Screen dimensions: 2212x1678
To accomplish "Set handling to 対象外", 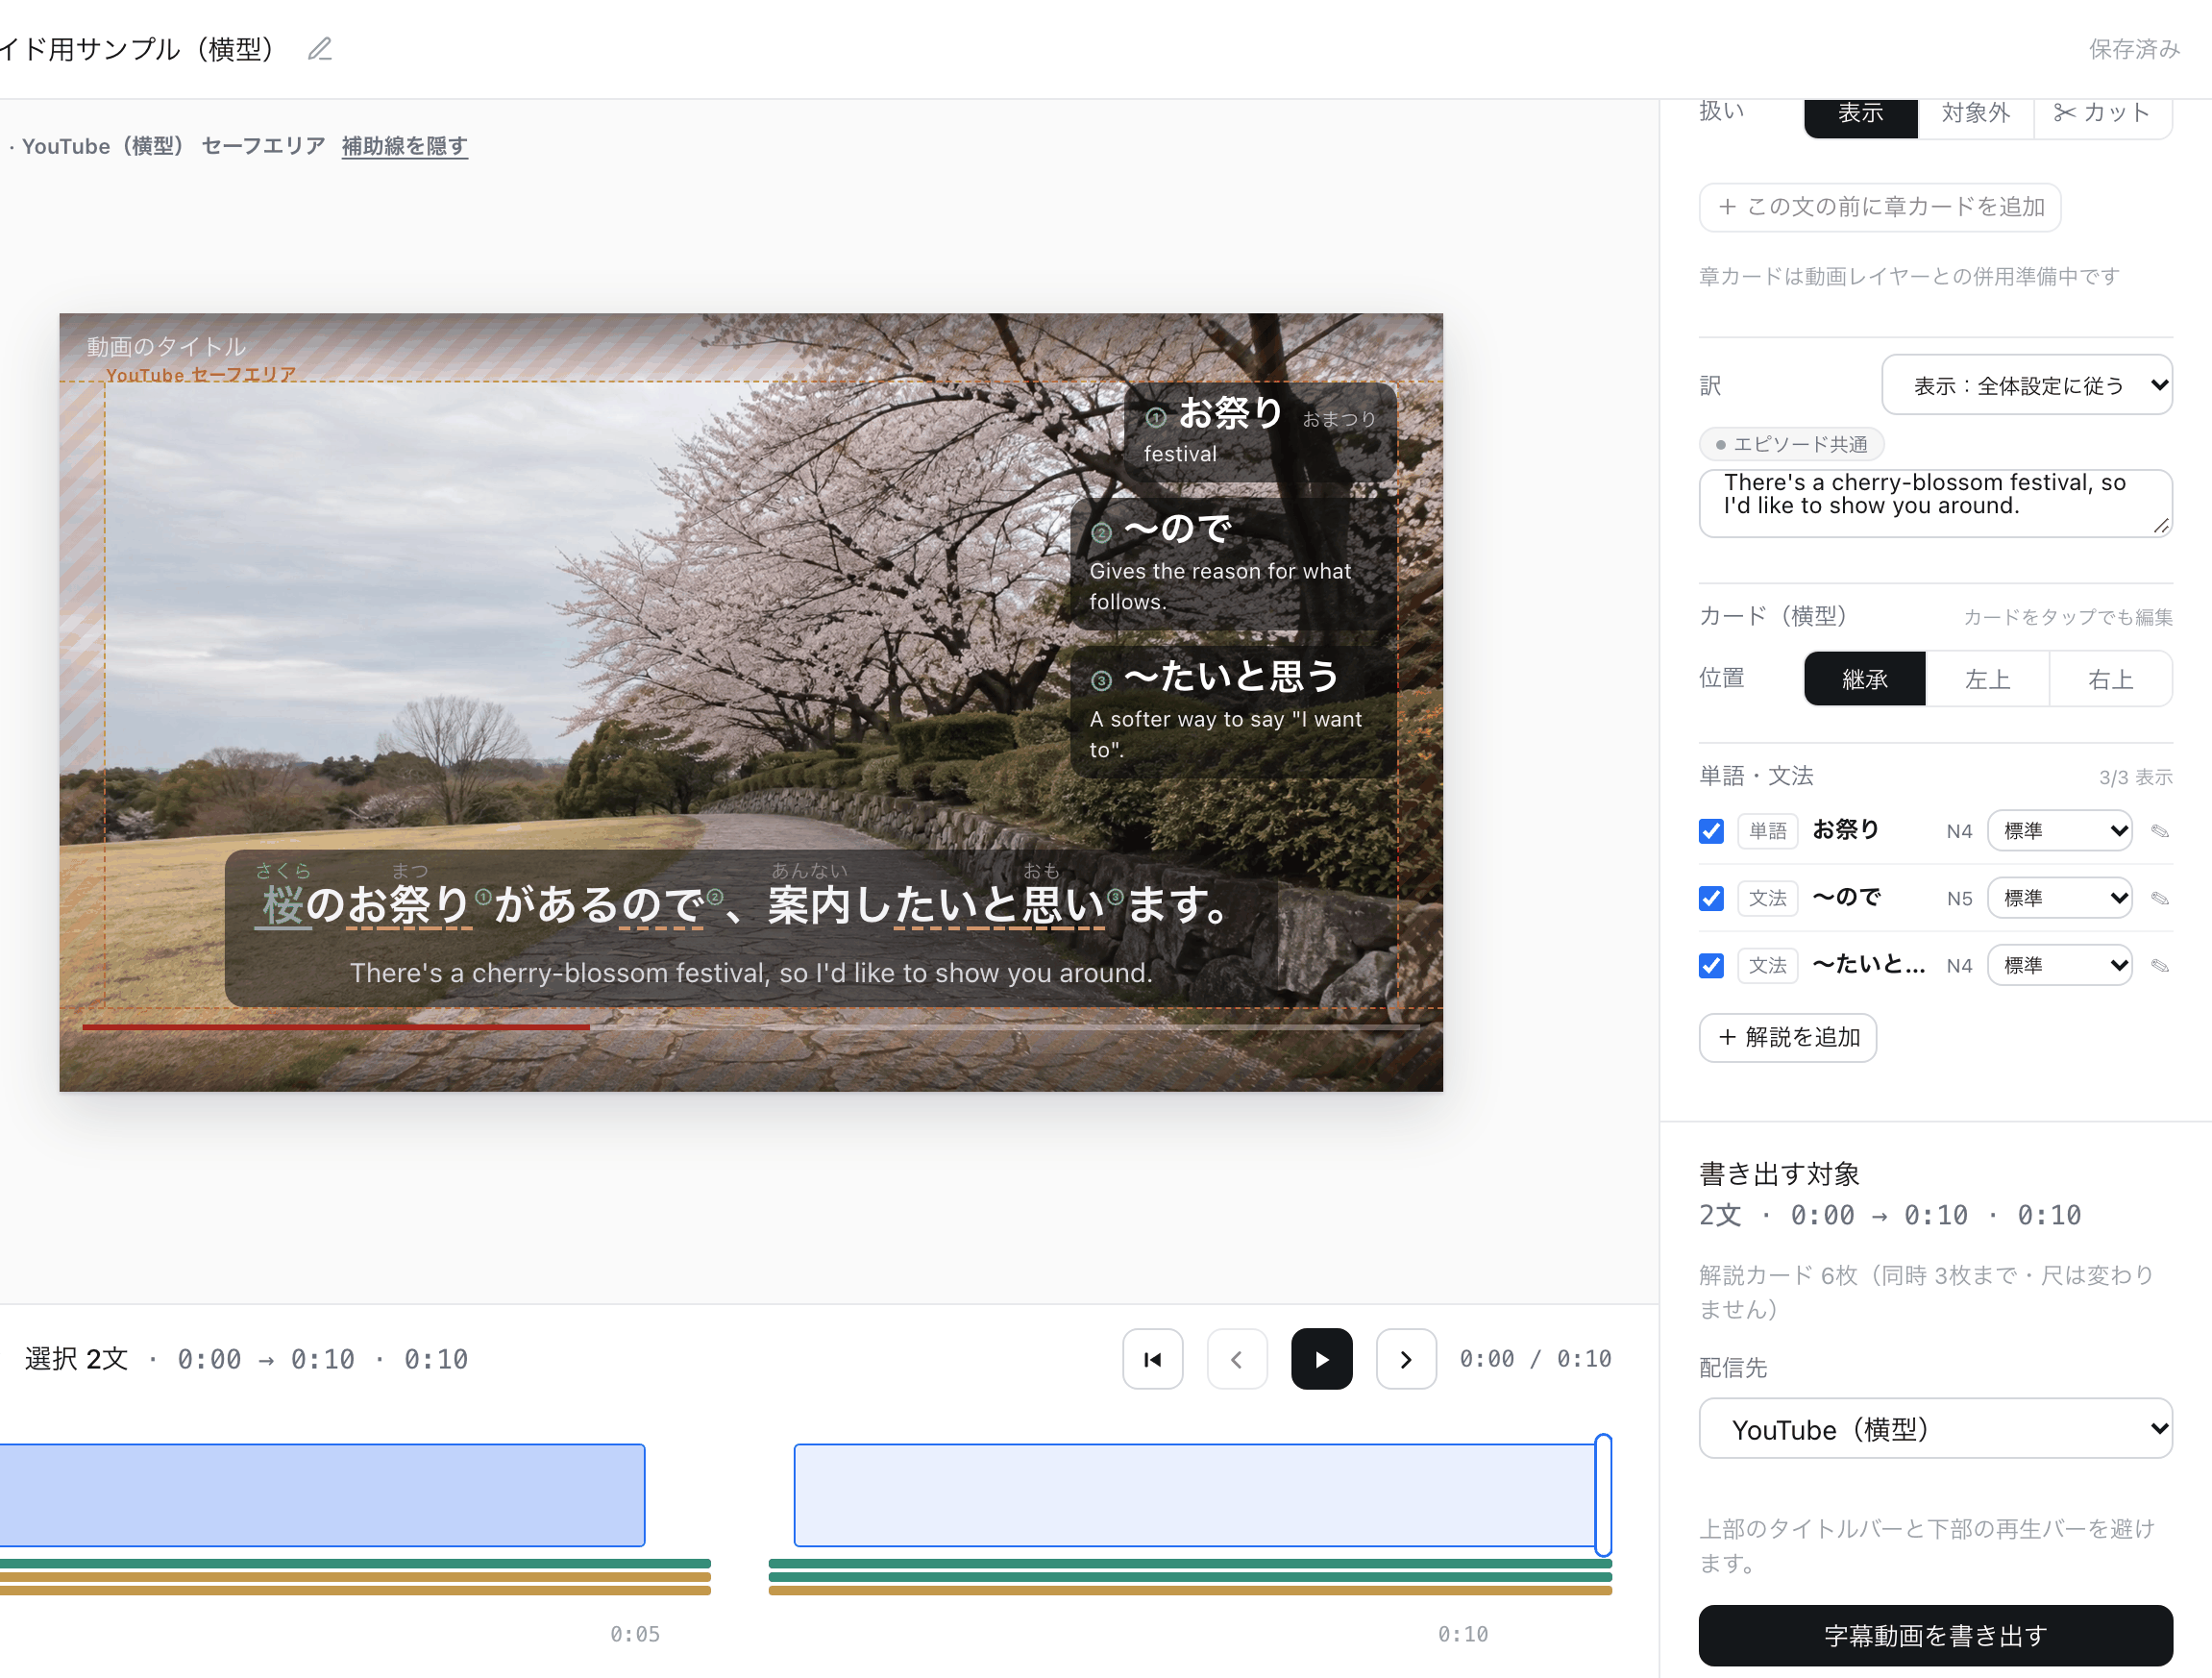I will click(1975, 113).
